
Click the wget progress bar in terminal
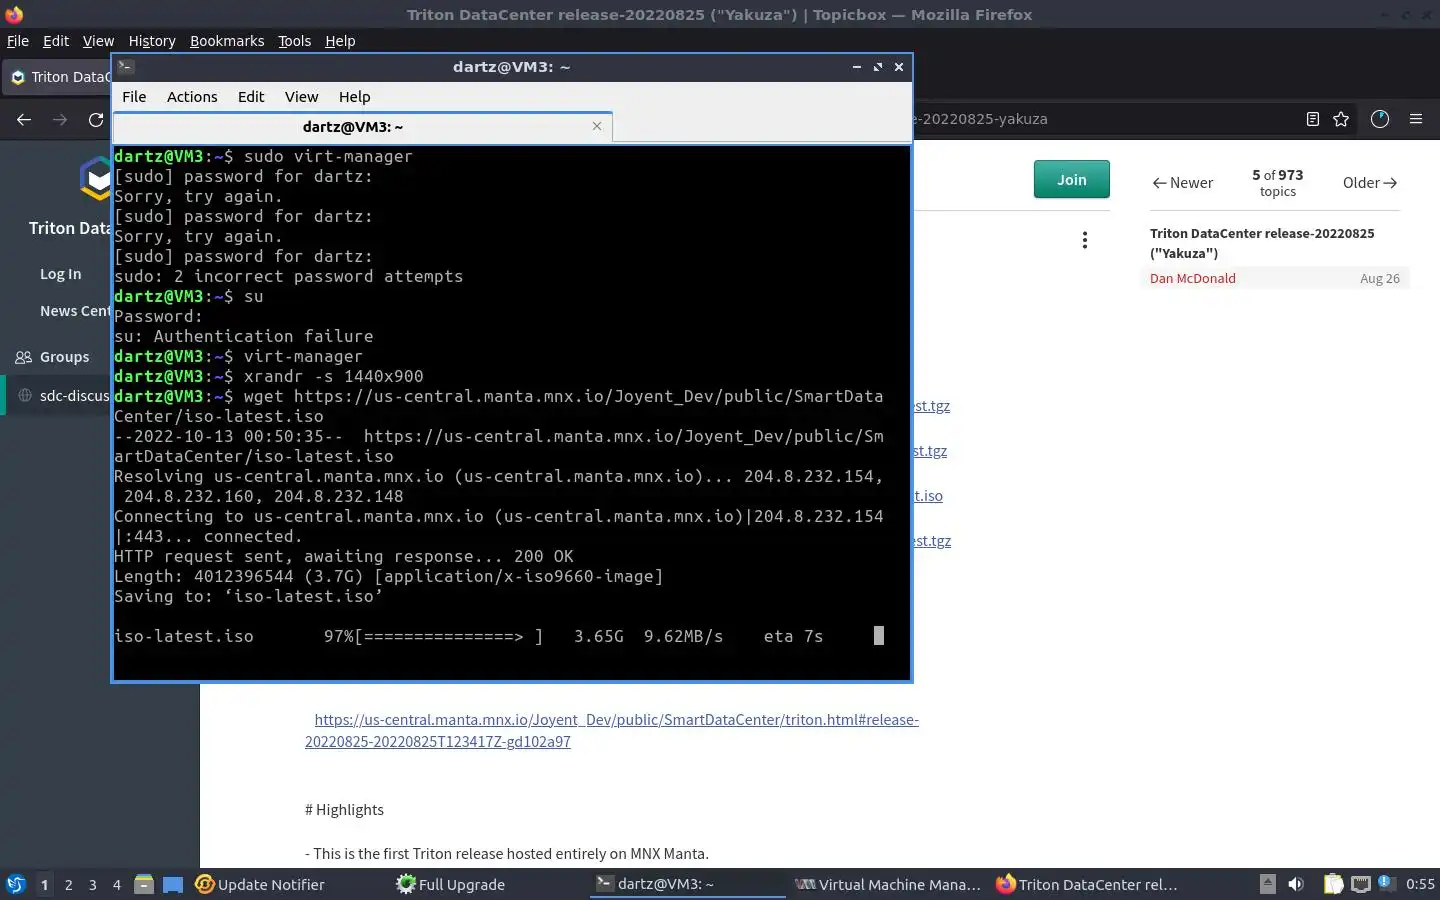[449, 636]
